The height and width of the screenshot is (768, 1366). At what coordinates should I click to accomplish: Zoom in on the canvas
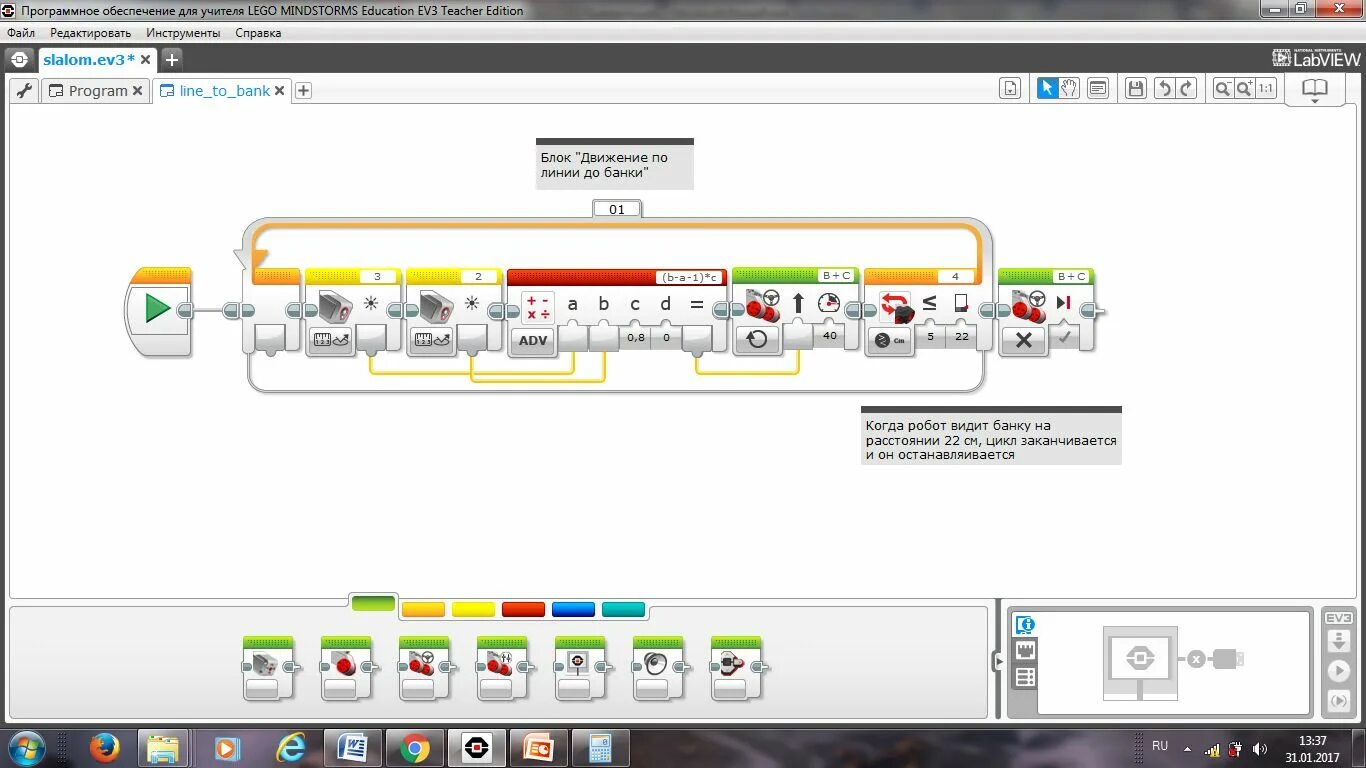[1244, 89]
